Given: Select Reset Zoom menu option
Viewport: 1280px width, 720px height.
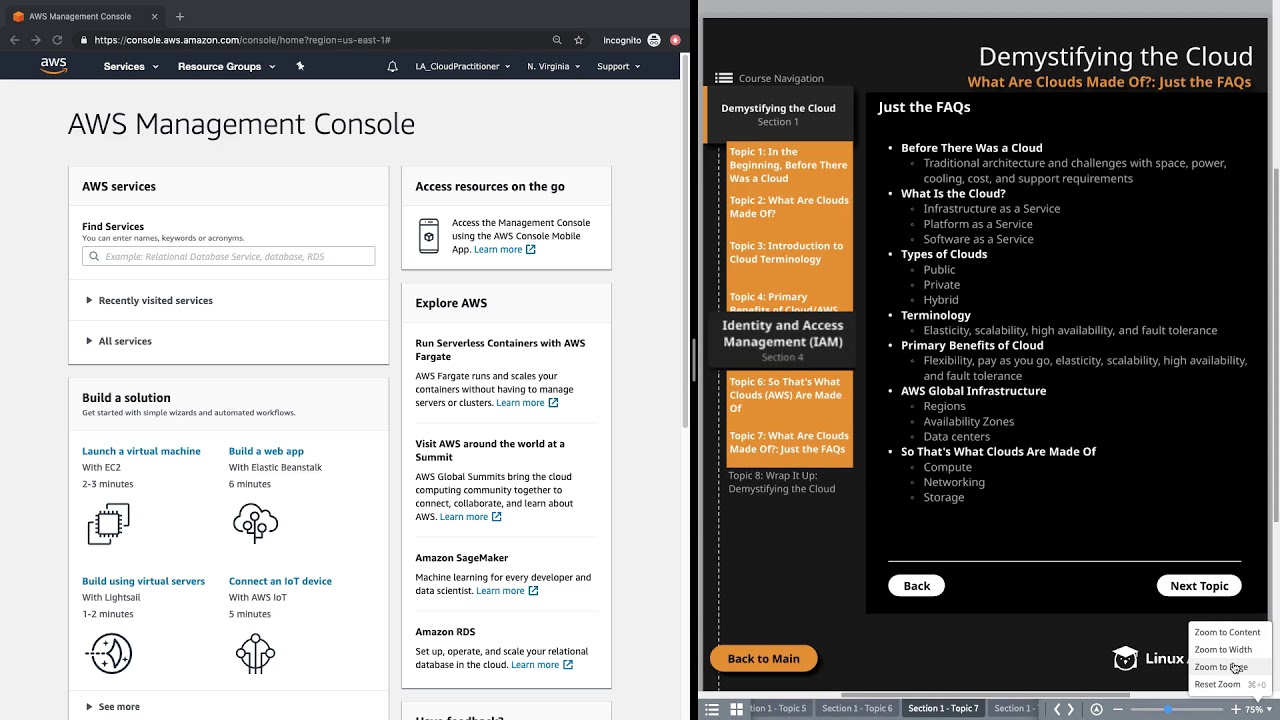Looking at the screenshot, I should tap(1227, 685).
